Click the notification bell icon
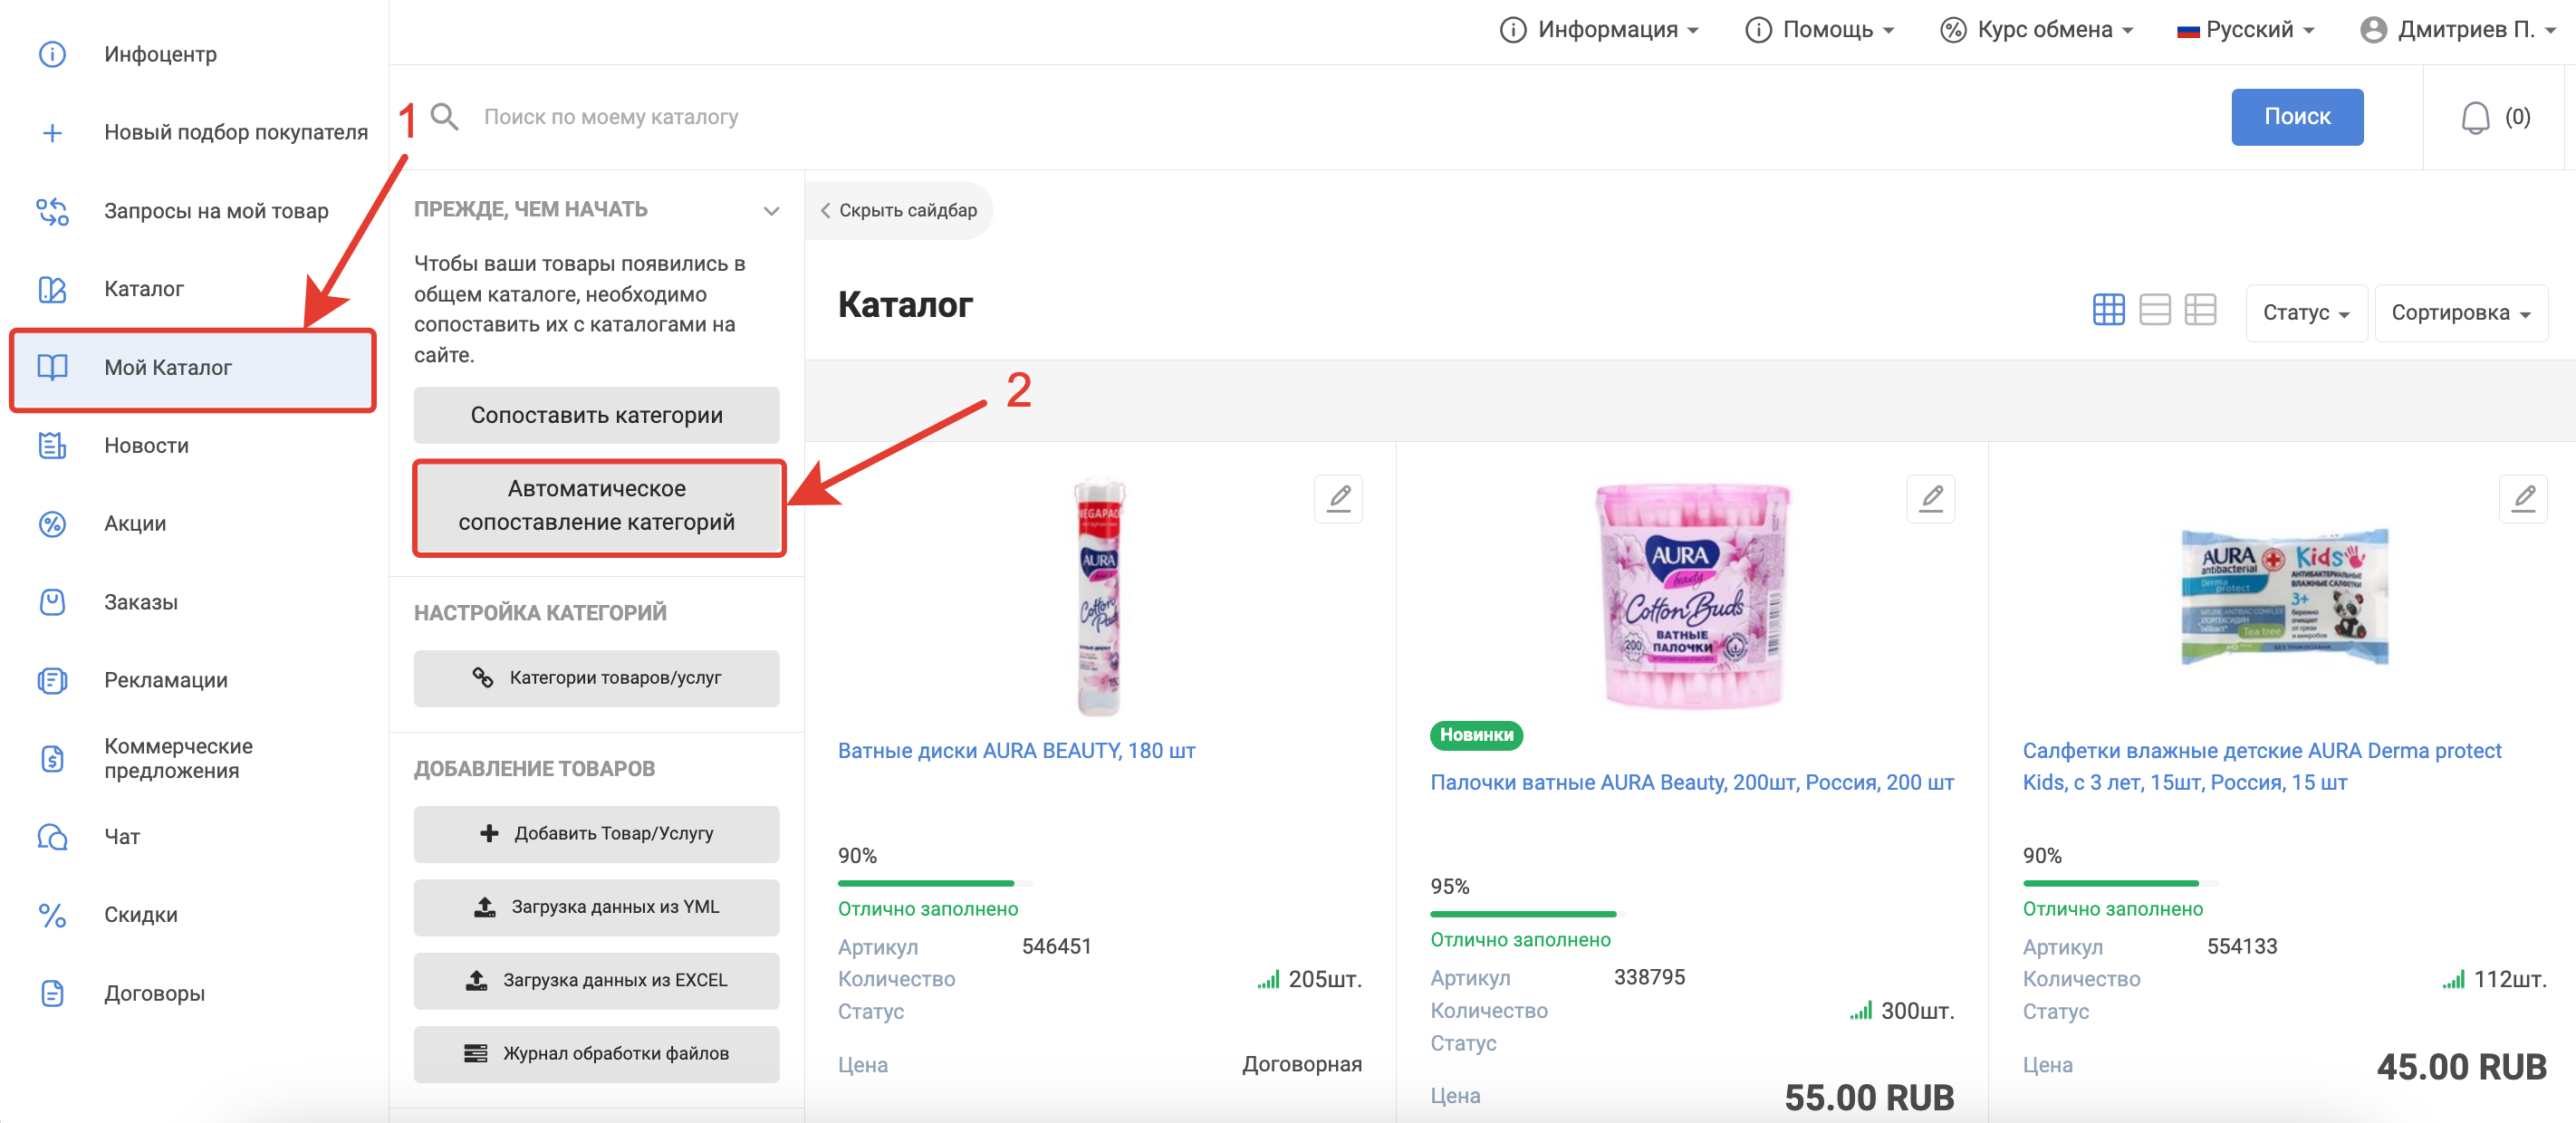 (2474, 118)
